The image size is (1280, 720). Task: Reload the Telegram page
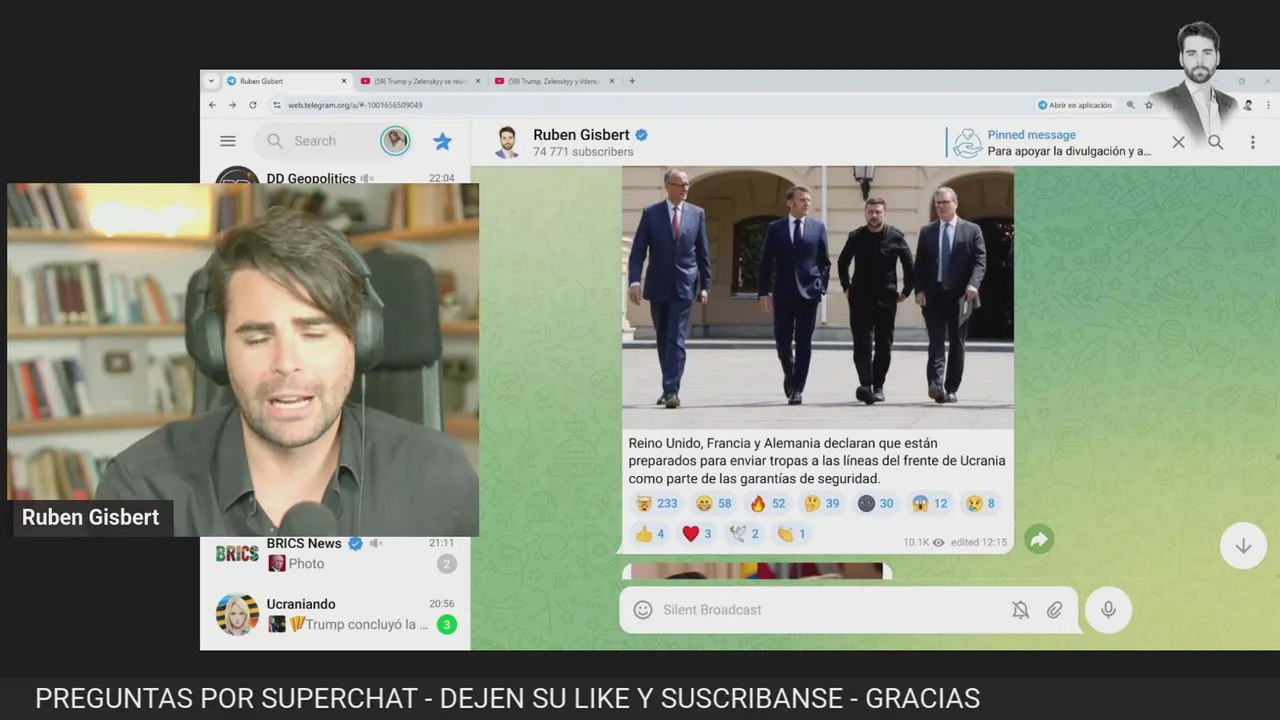click(x=253, y=105)
